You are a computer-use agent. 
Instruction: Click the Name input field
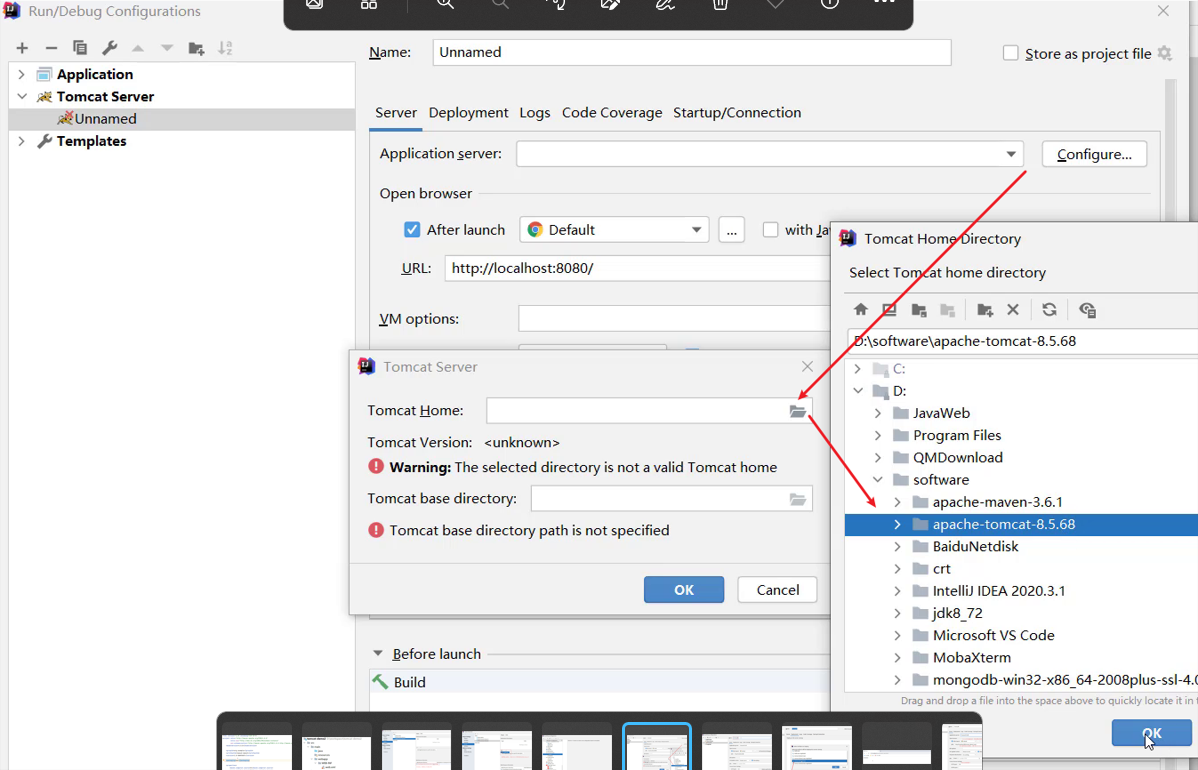pos(691,53)
